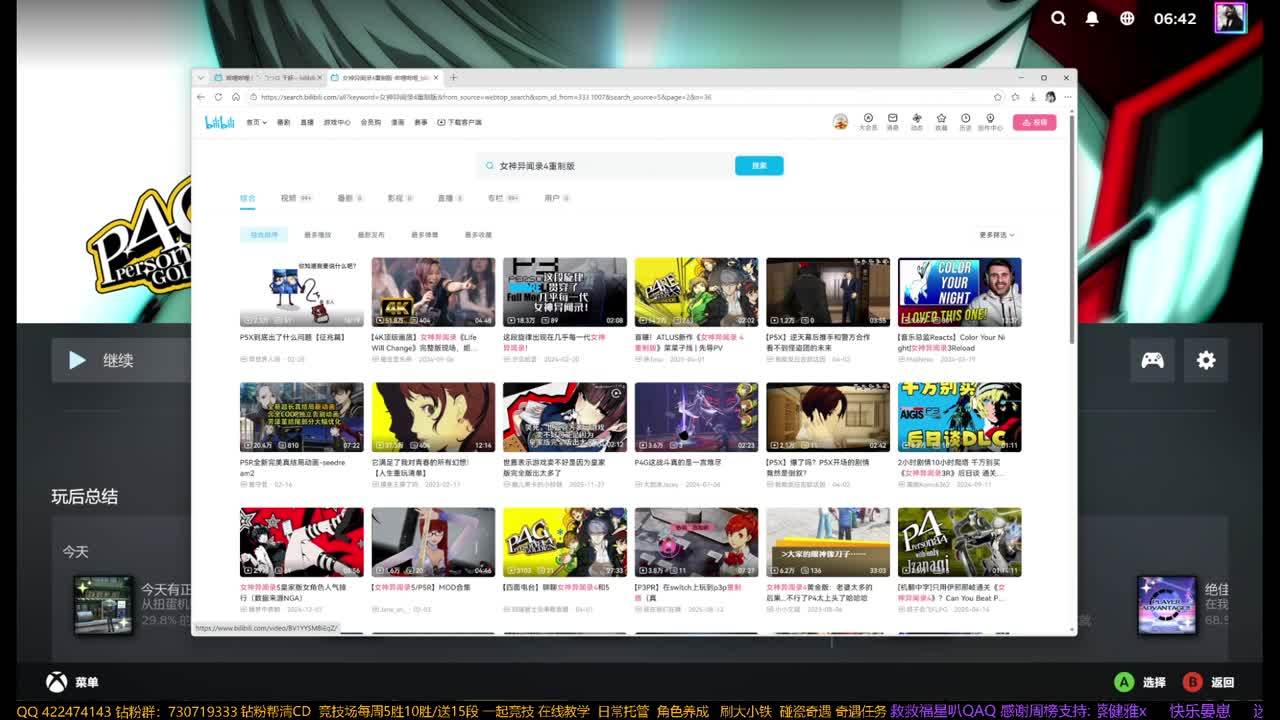Open the Color Your Night video thumbnail
1280x720 pixels.
pyautogui.click(x=959, y=292)
